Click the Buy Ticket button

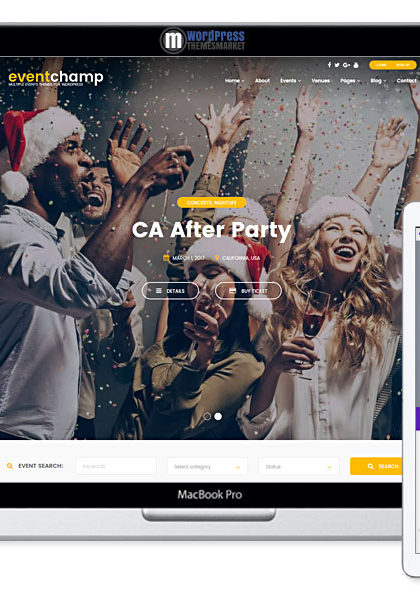[248, 291]
